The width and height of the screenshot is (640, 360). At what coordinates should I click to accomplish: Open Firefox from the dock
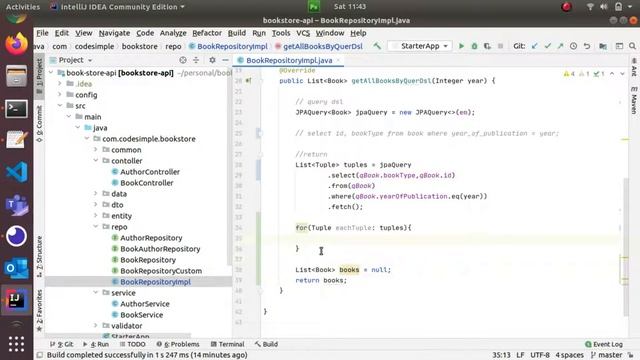click(x=16, y=43)
